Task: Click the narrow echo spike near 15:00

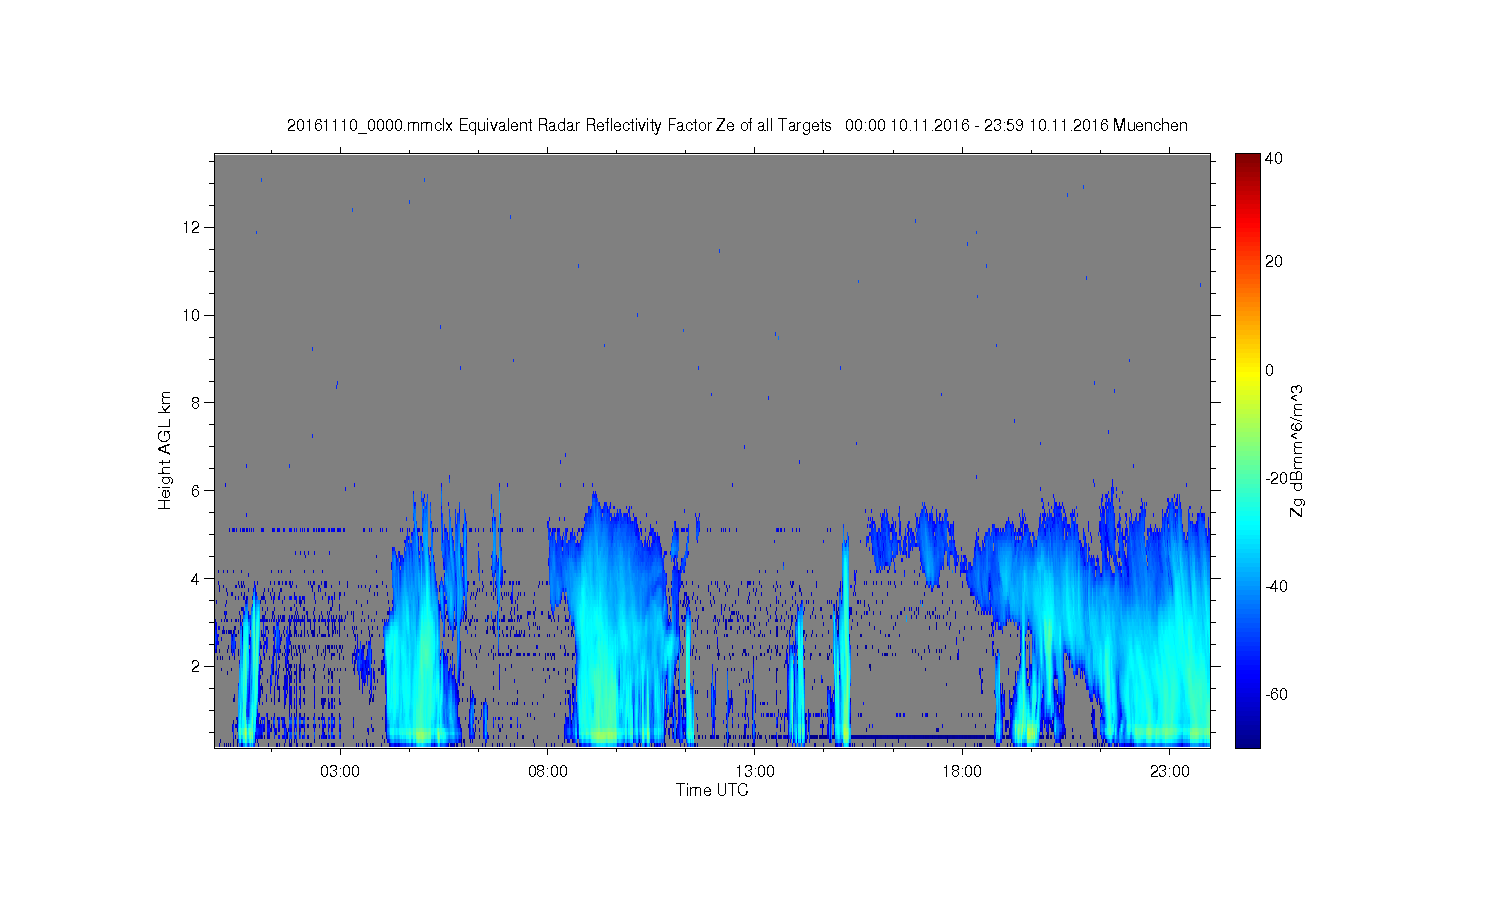Action: coord(845,640)
